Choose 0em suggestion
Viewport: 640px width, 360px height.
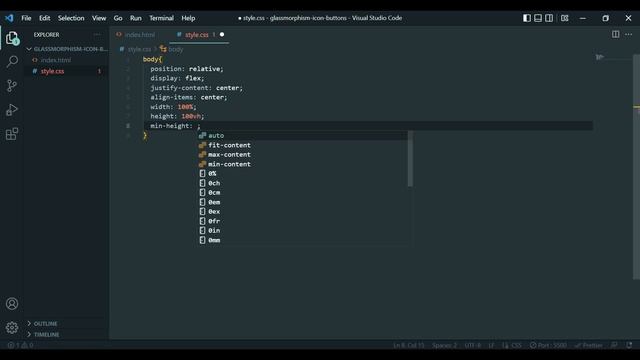click(x=302, y=202)
